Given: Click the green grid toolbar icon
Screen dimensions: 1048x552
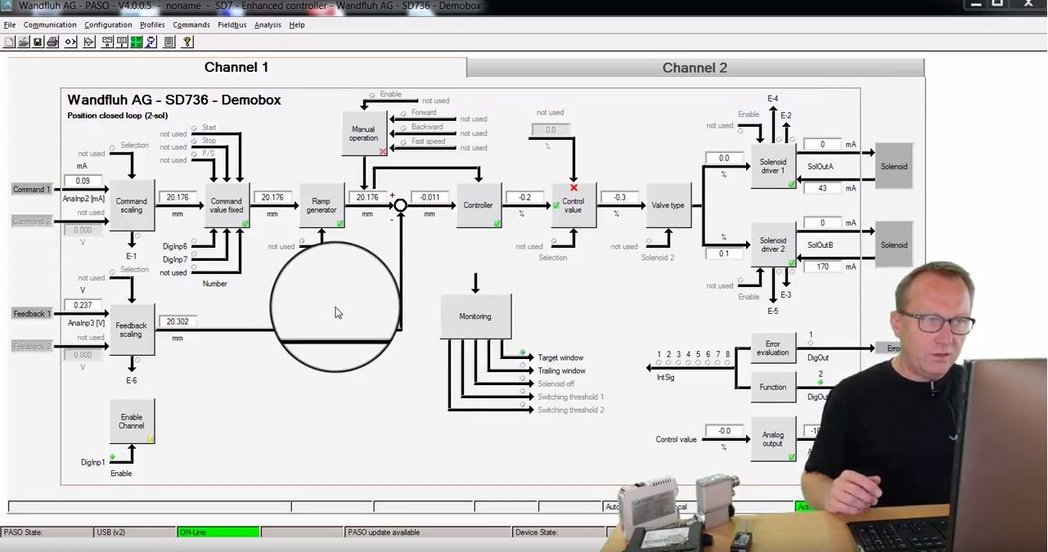Looking at the screenshot, I should [136, 42].
